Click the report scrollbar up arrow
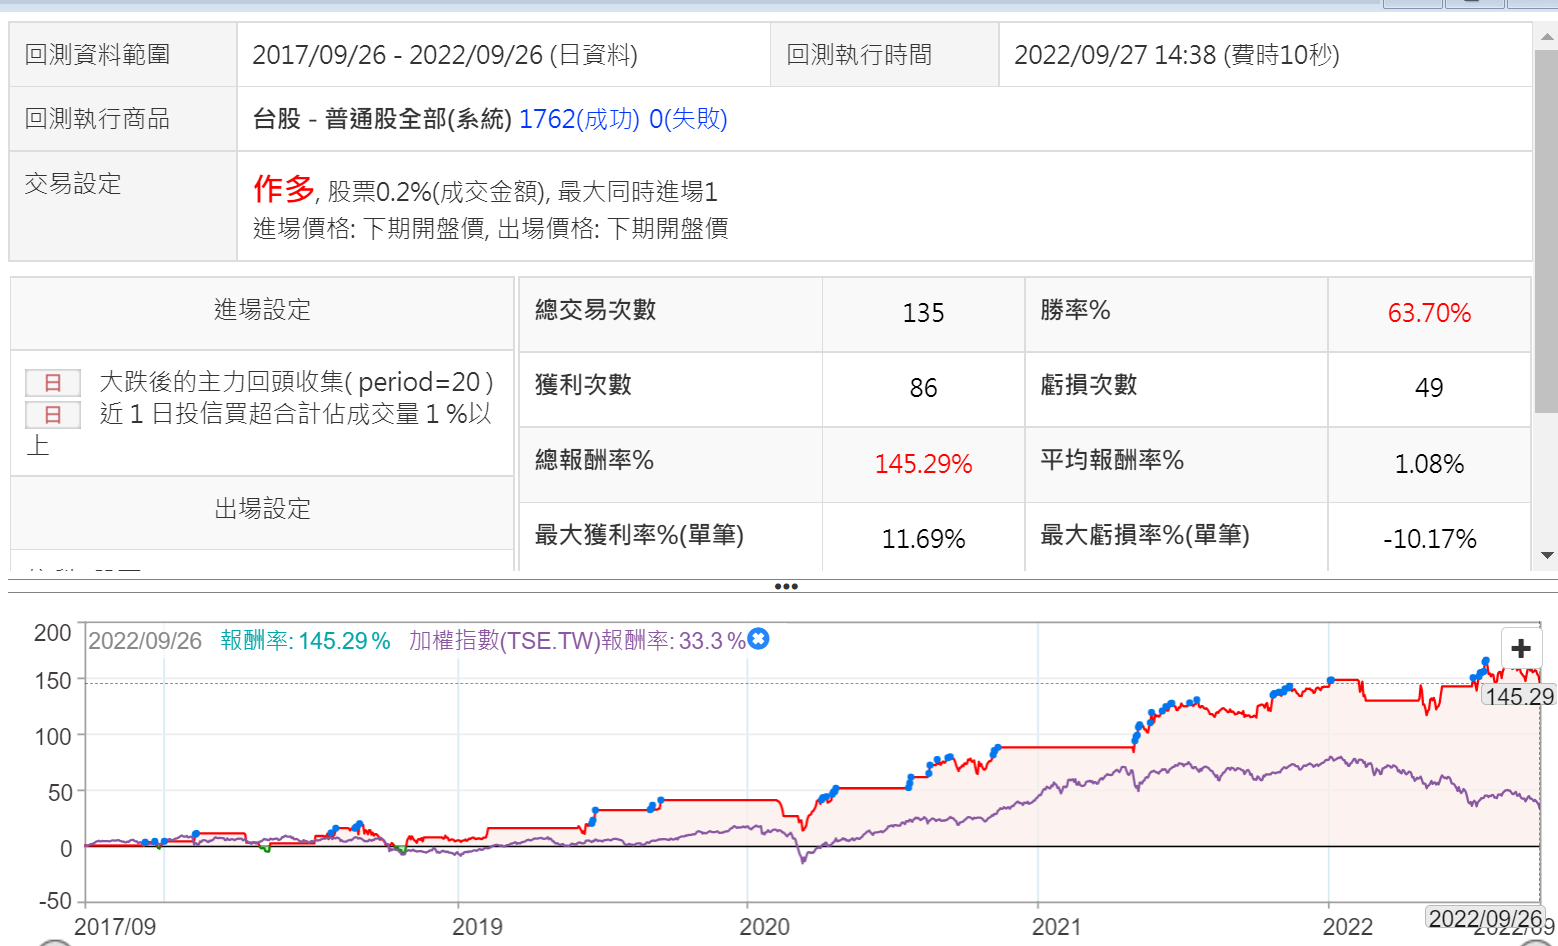1558x946 pixels. (x=1546, y=37)
